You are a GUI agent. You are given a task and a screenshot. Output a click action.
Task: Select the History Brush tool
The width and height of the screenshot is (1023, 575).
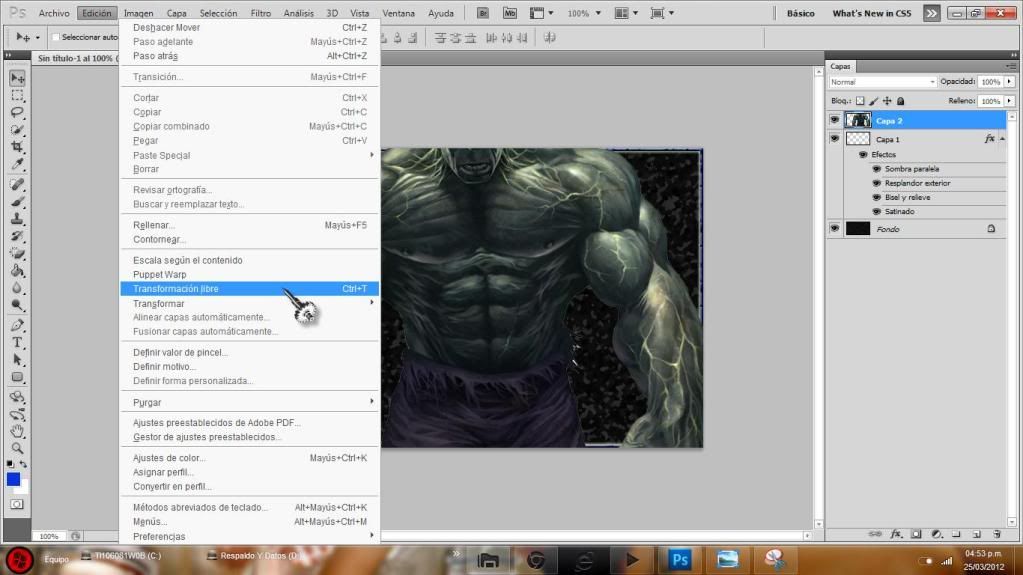[18, 236]
